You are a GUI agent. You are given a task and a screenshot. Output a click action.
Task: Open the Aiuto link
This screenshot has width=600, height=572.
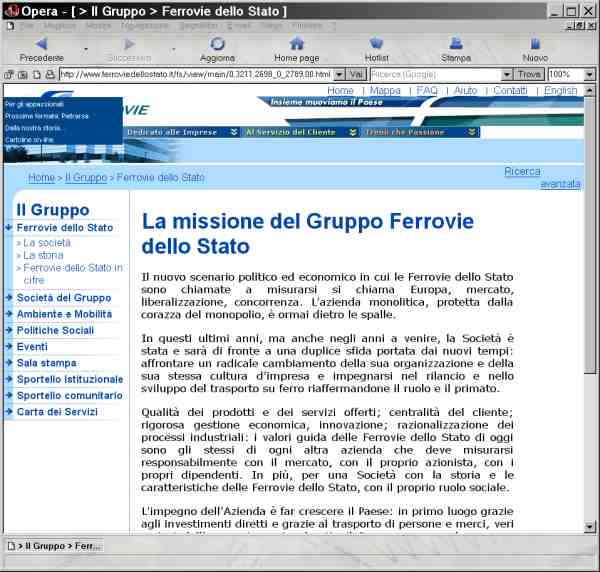click(x=465, y=90)
